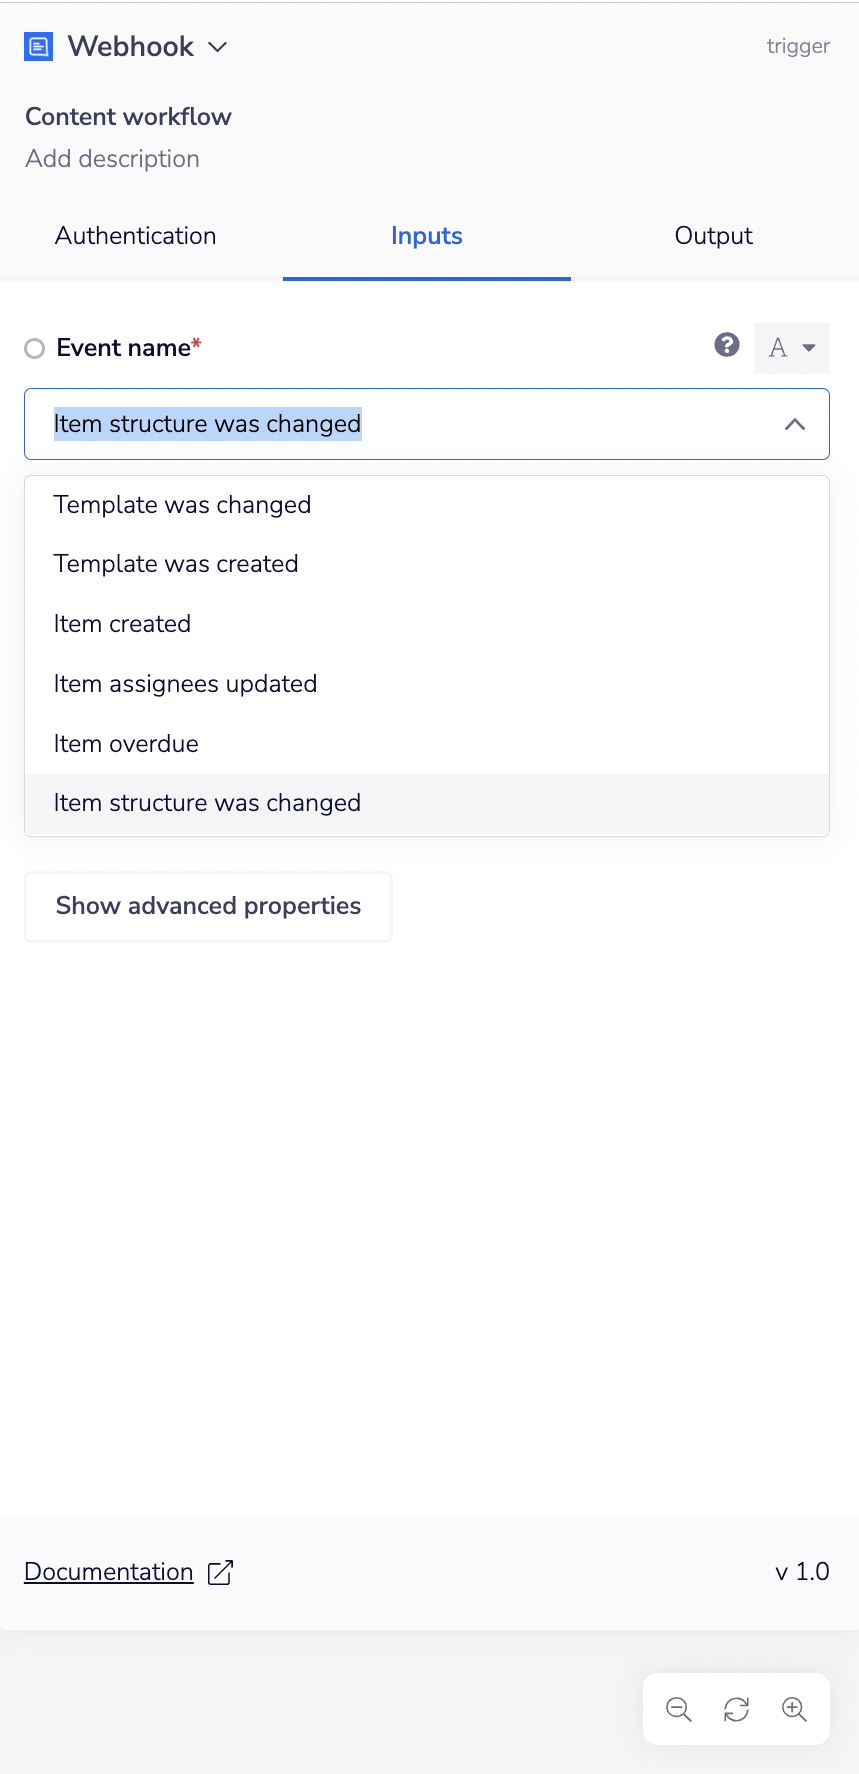This screenshot has width=859, height=1774.
Task: Zoom in using the magnifier plus icon
Action: pos(795,1708)
